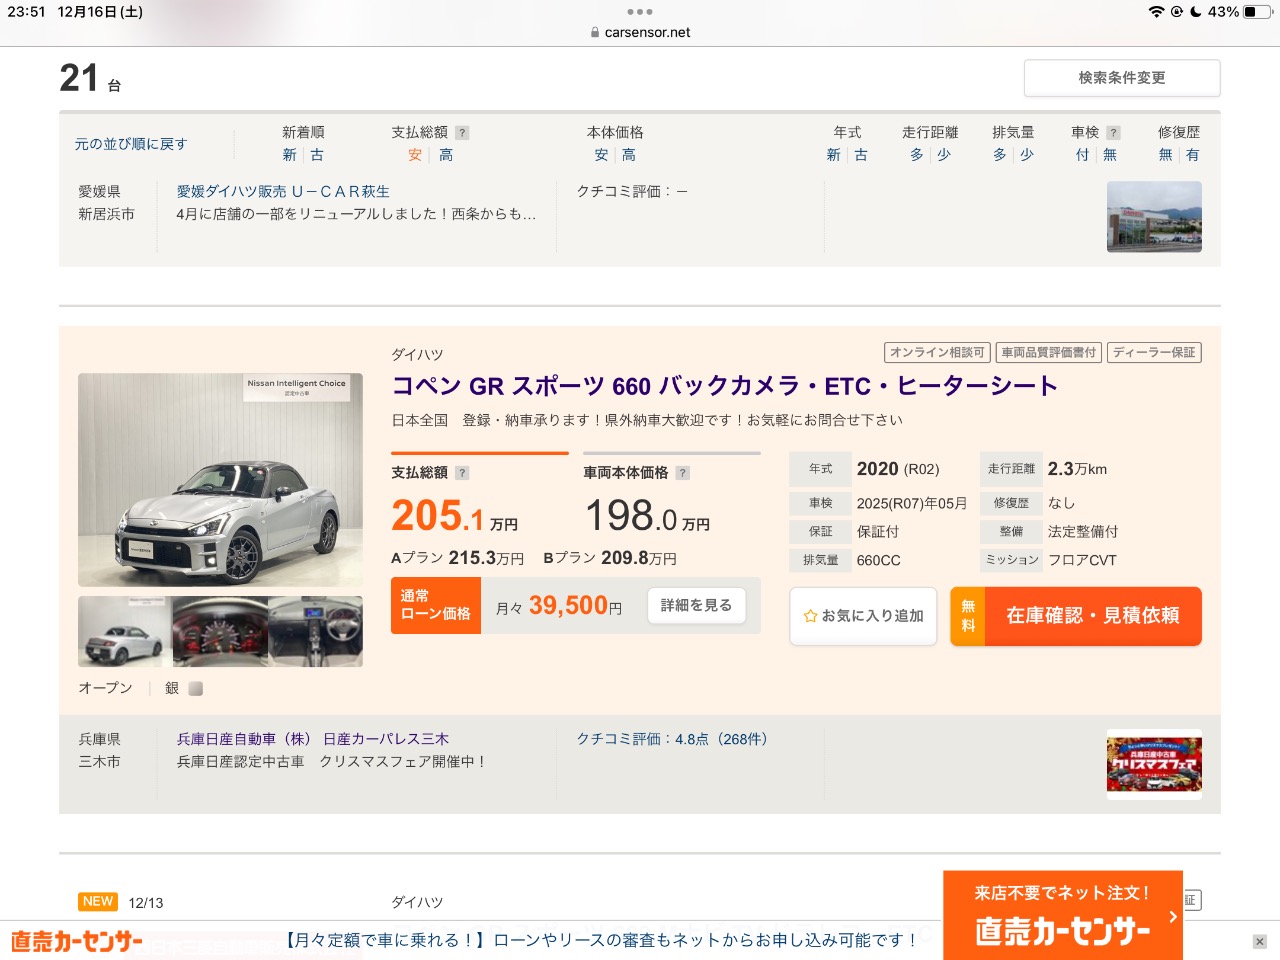Click help icon next to 車両本体価格 label

click(682, 473)
